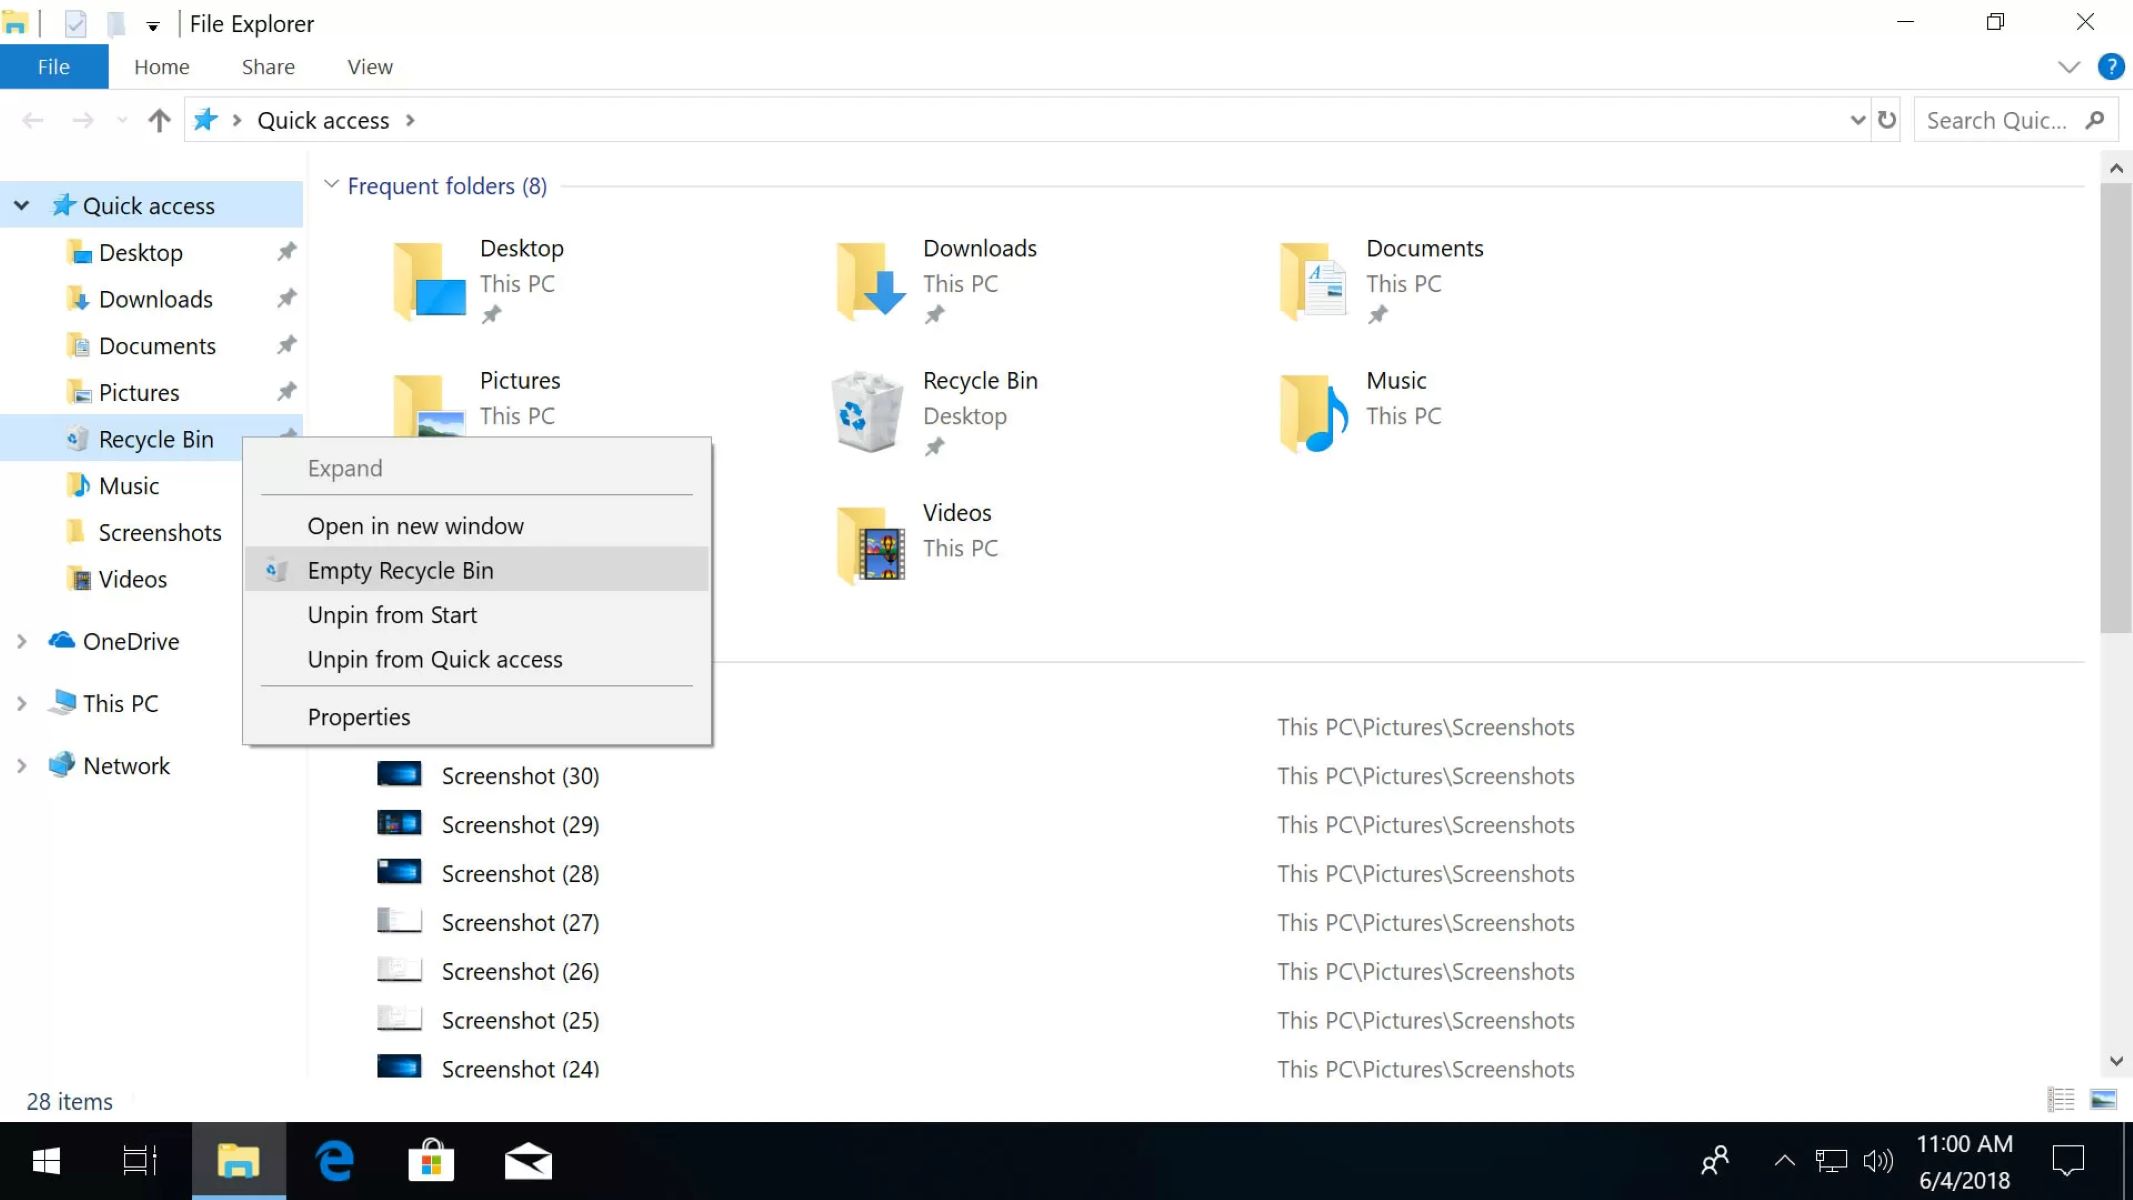Open the Recycle Bin folder icon

tap(866, 411)
